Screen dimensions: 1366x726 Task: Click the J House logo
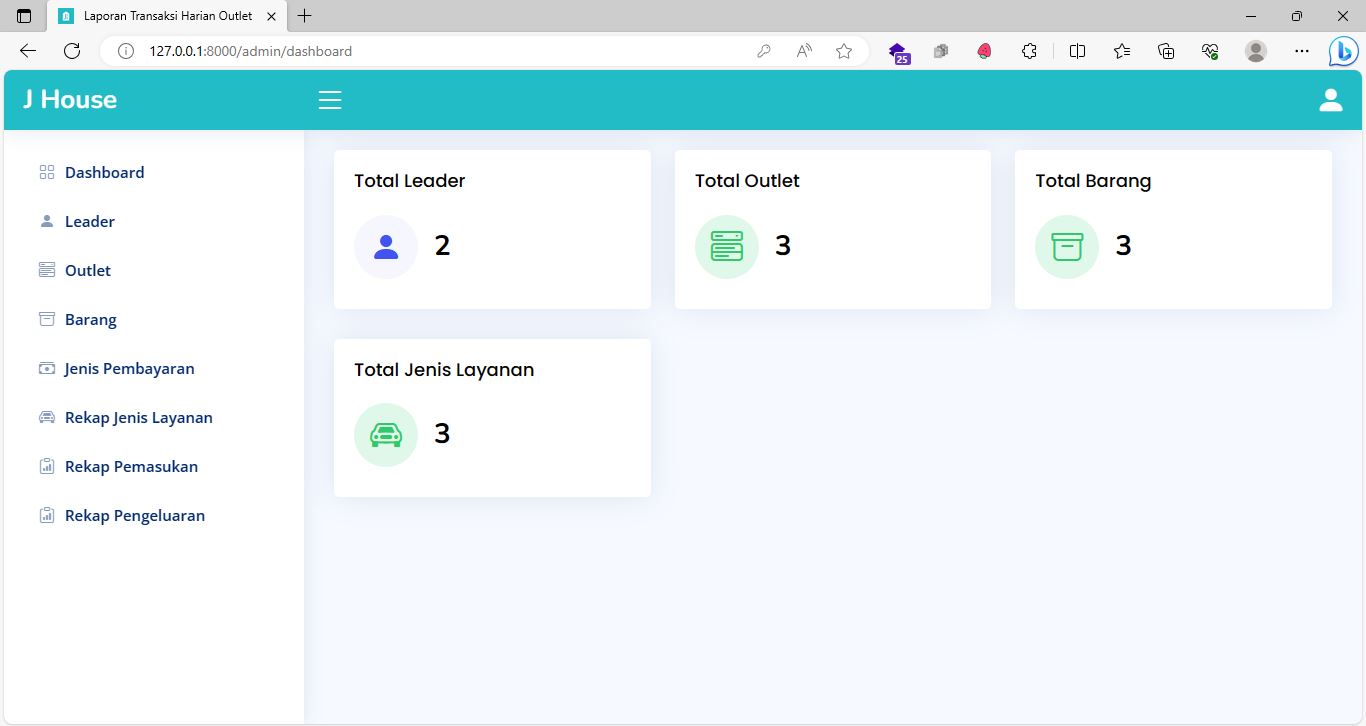70,99
